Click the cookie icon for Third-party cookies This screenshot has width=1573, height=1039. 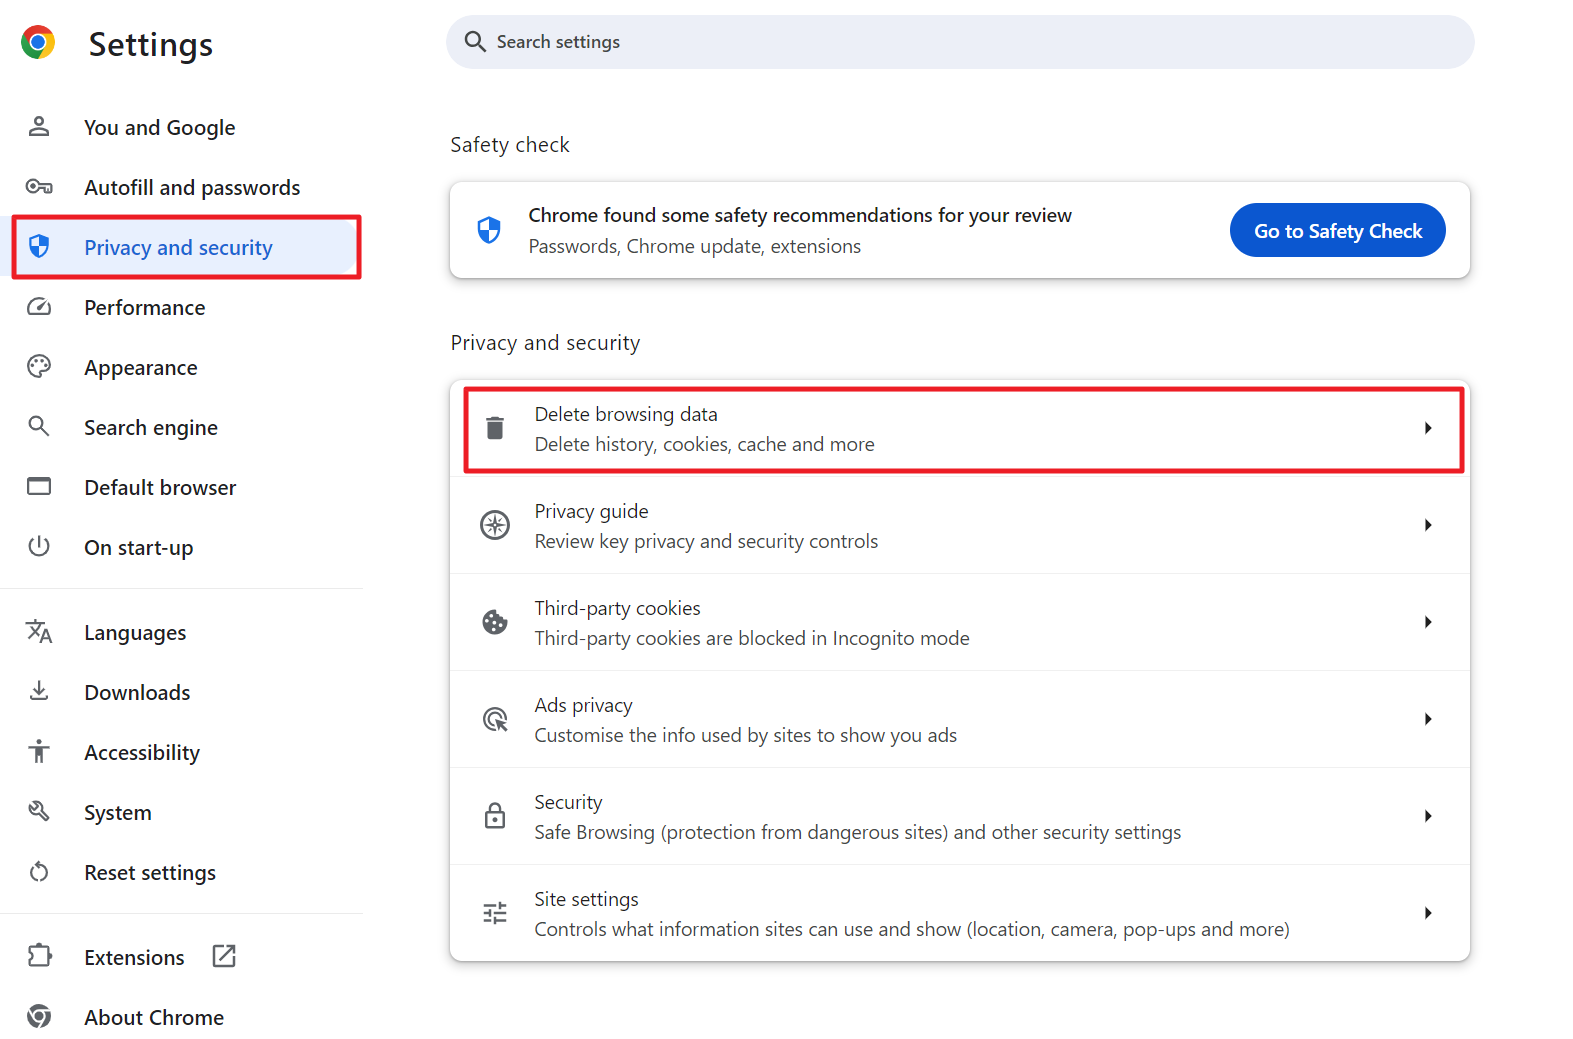[495, 622]
